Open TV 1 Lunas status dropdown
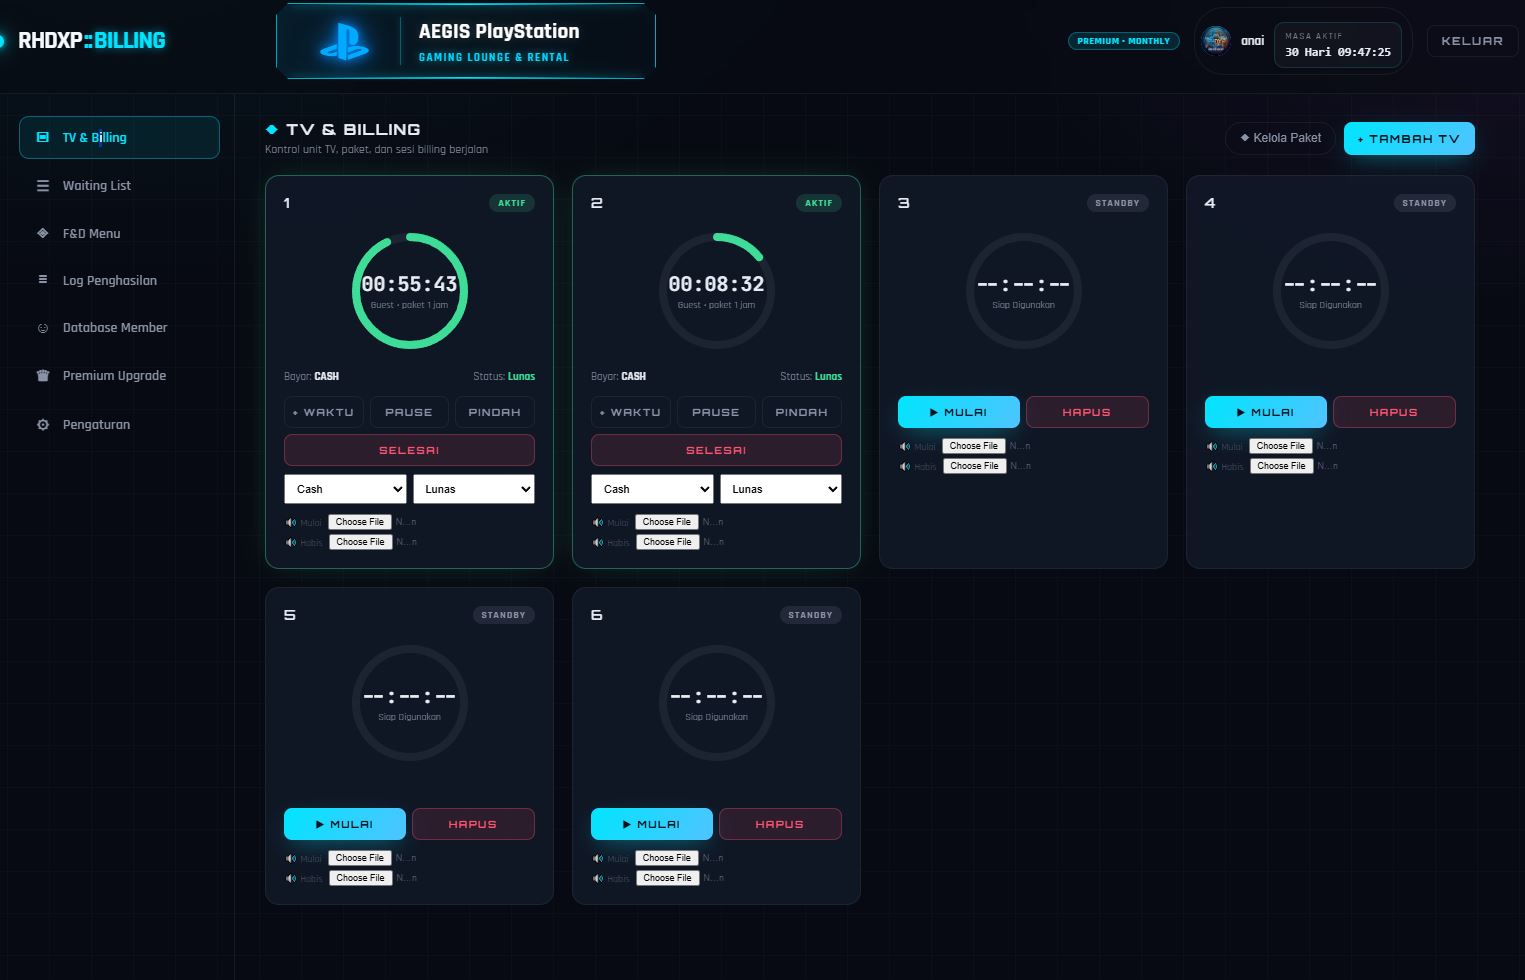The height and width of the screenshot is (980, 1525). coord(474,489)
